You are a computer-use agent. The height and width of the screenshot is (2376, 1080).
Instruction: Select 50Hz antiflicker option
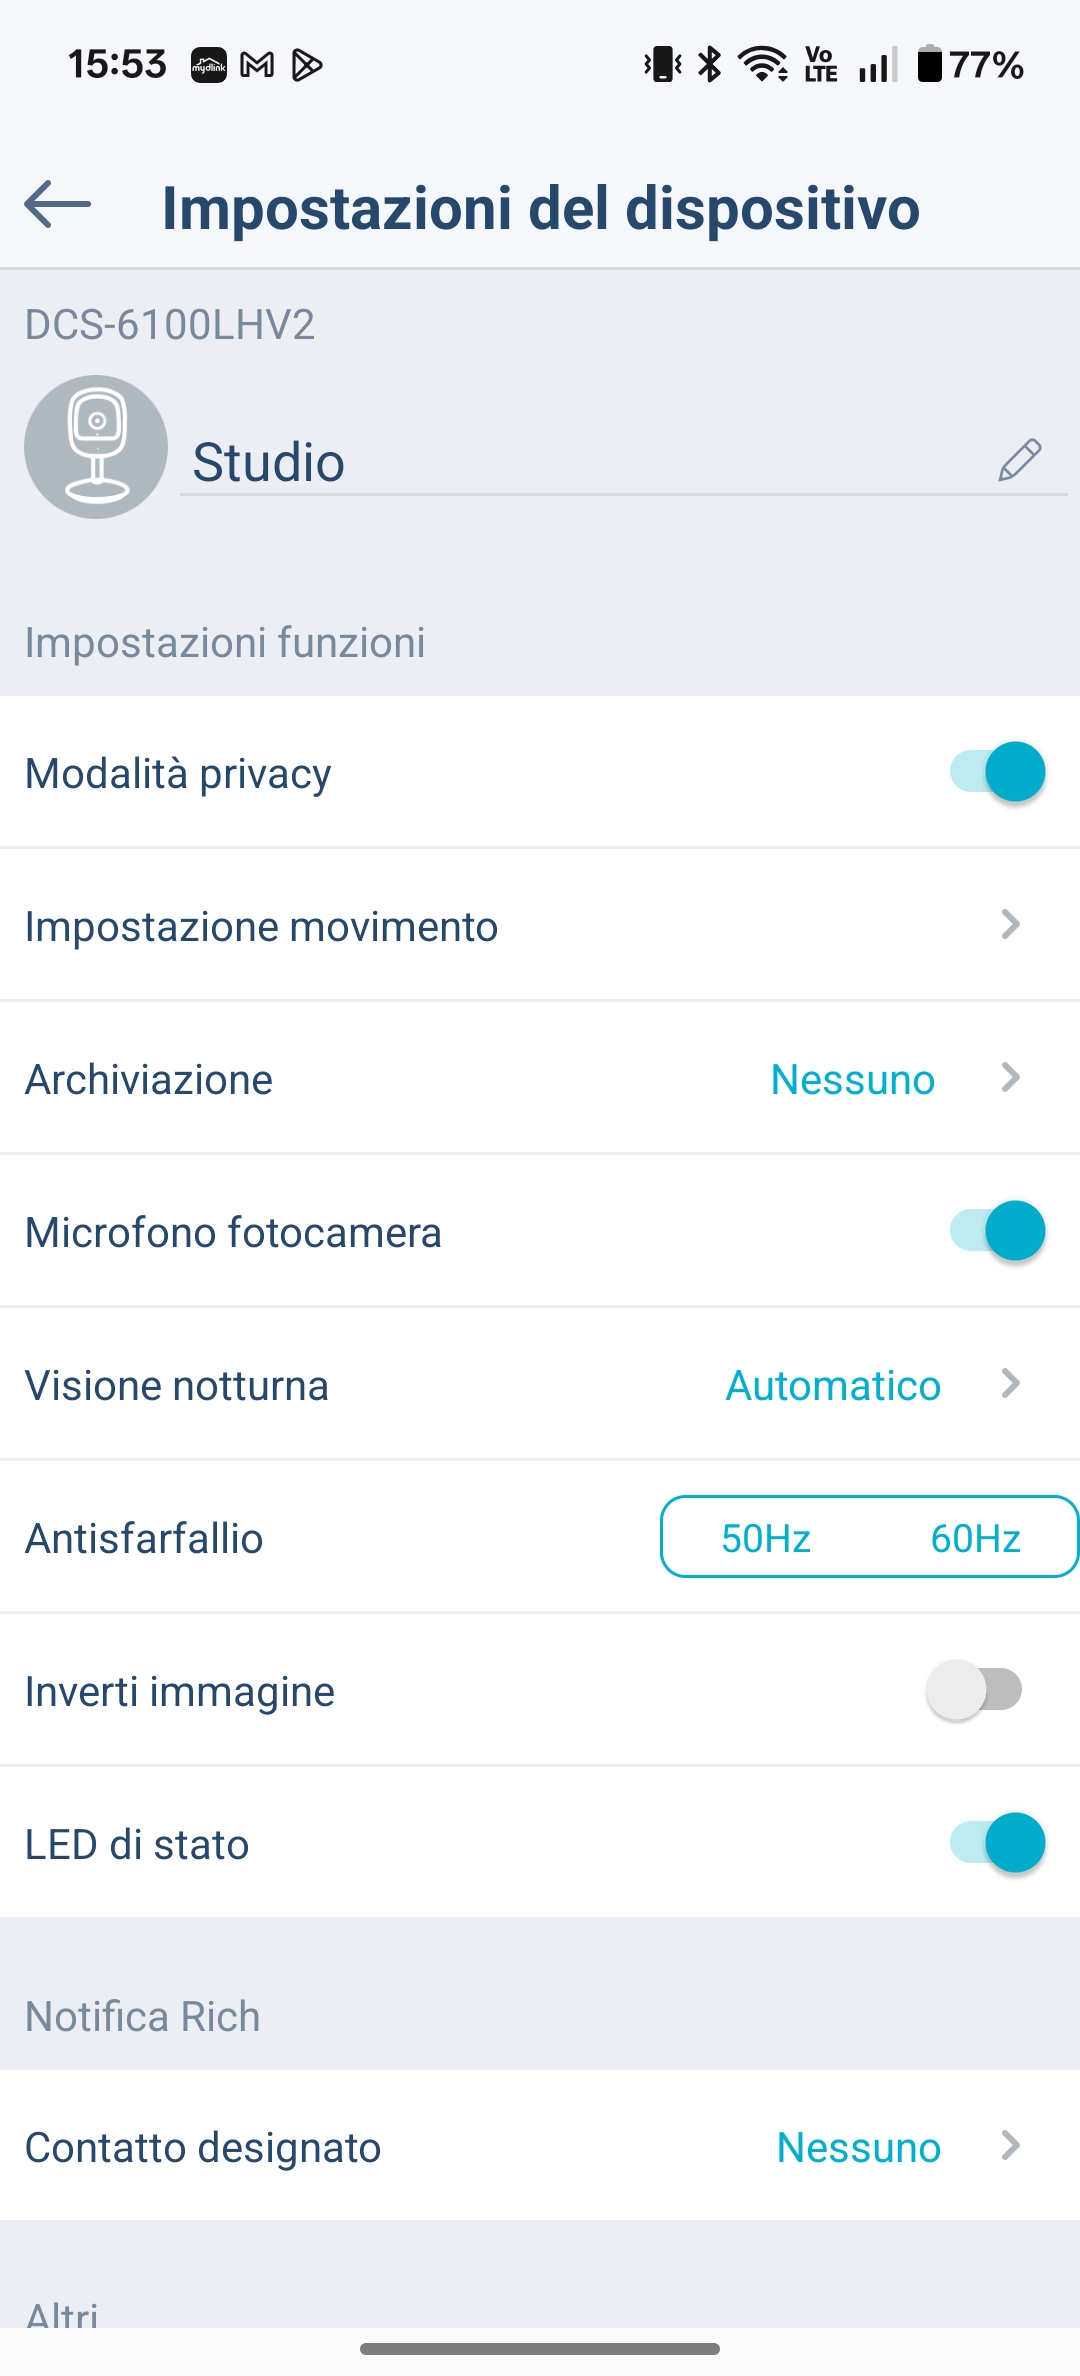tap(766, 1538)
